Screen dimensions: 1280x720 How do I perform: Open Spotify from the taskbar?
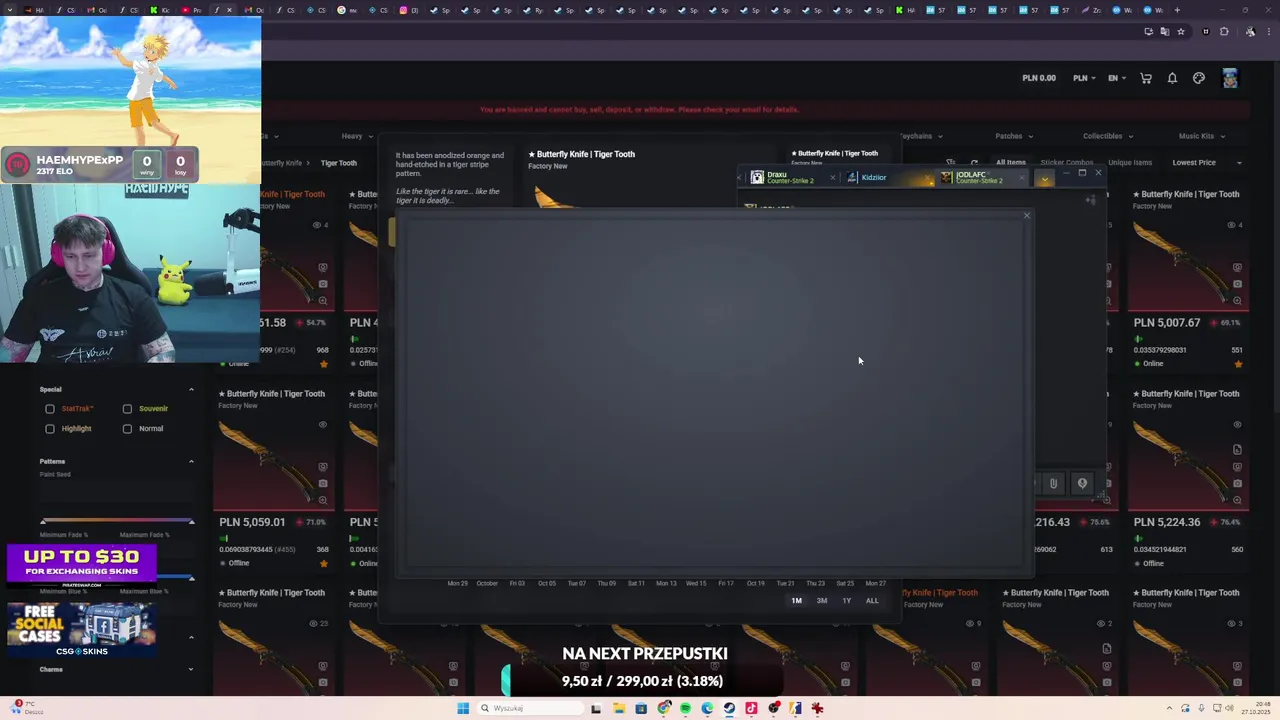click(685, 708)
